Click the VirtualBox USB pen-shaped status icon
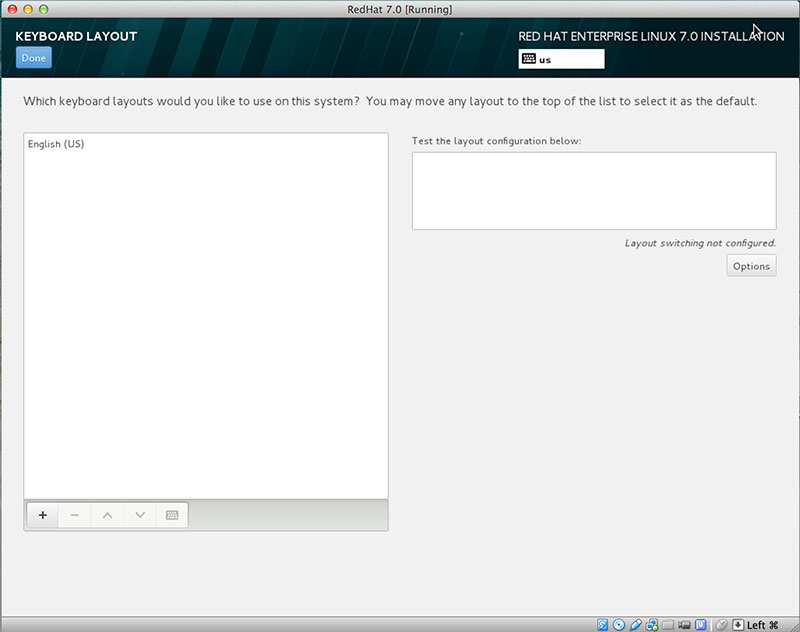The width and height of the screenshot is (800, 632). (636, 625)
